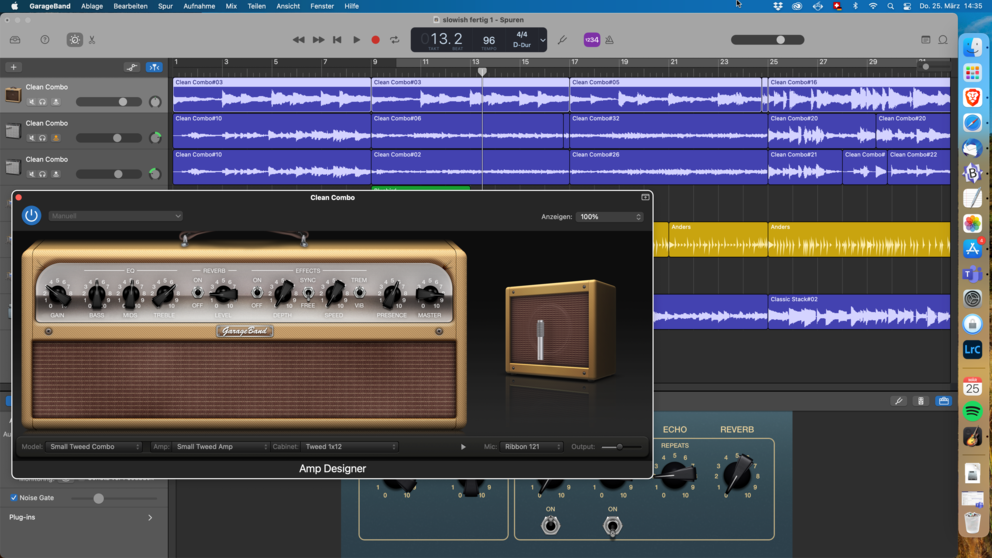Screen dimensions: 992x558
Task: Flip the EFFECTS on/off switch
Action: [x=257, y=293]
